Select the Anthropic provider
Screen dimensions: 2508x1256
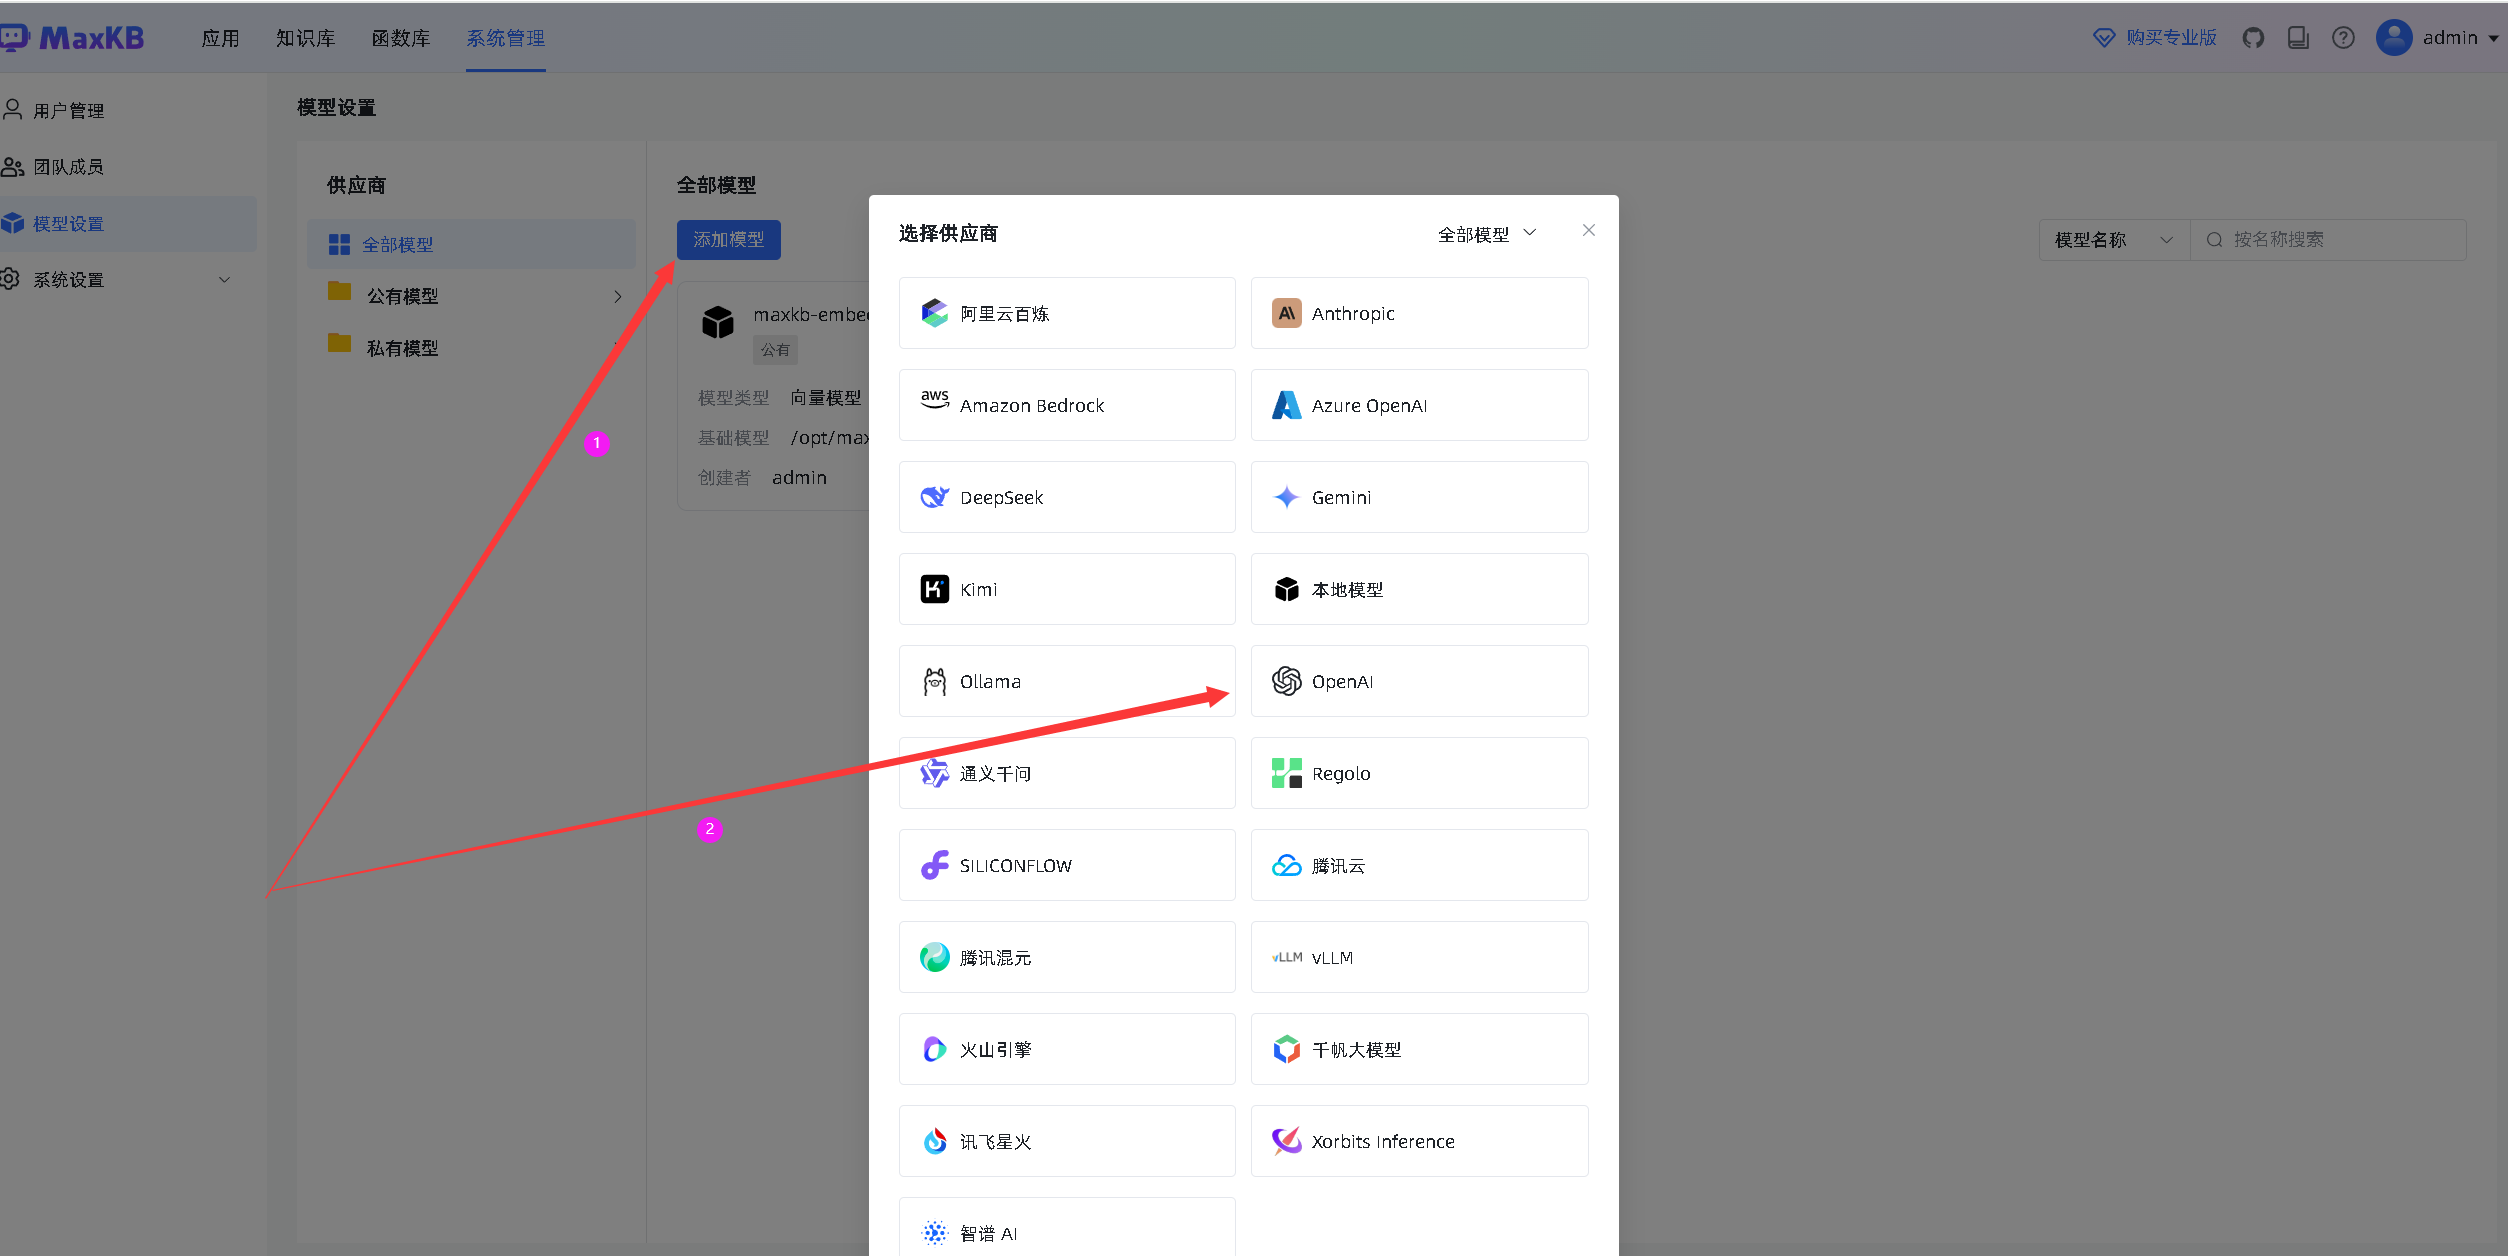click(1419, 313)
